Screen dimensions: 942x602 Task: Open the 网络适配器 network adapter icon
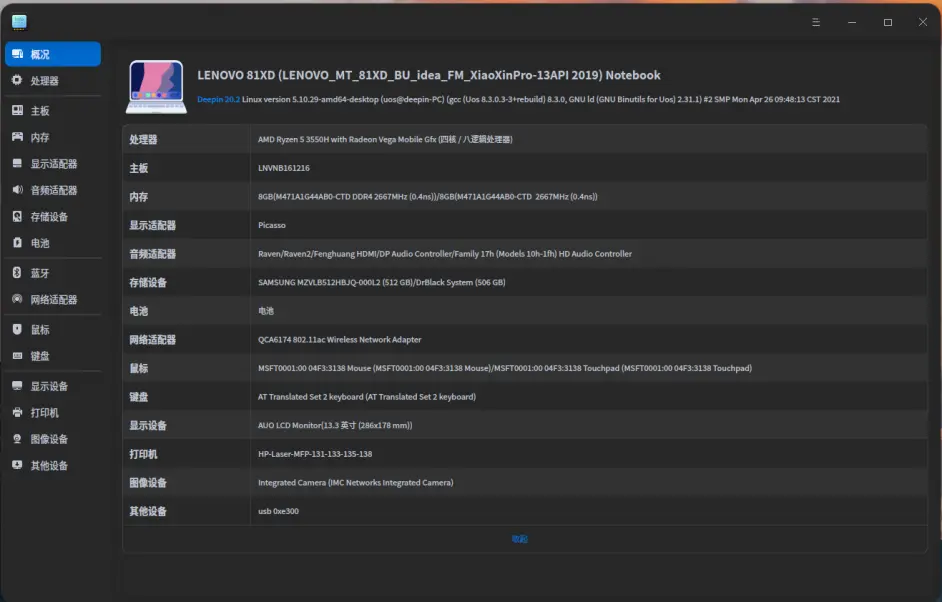[17, 299]
